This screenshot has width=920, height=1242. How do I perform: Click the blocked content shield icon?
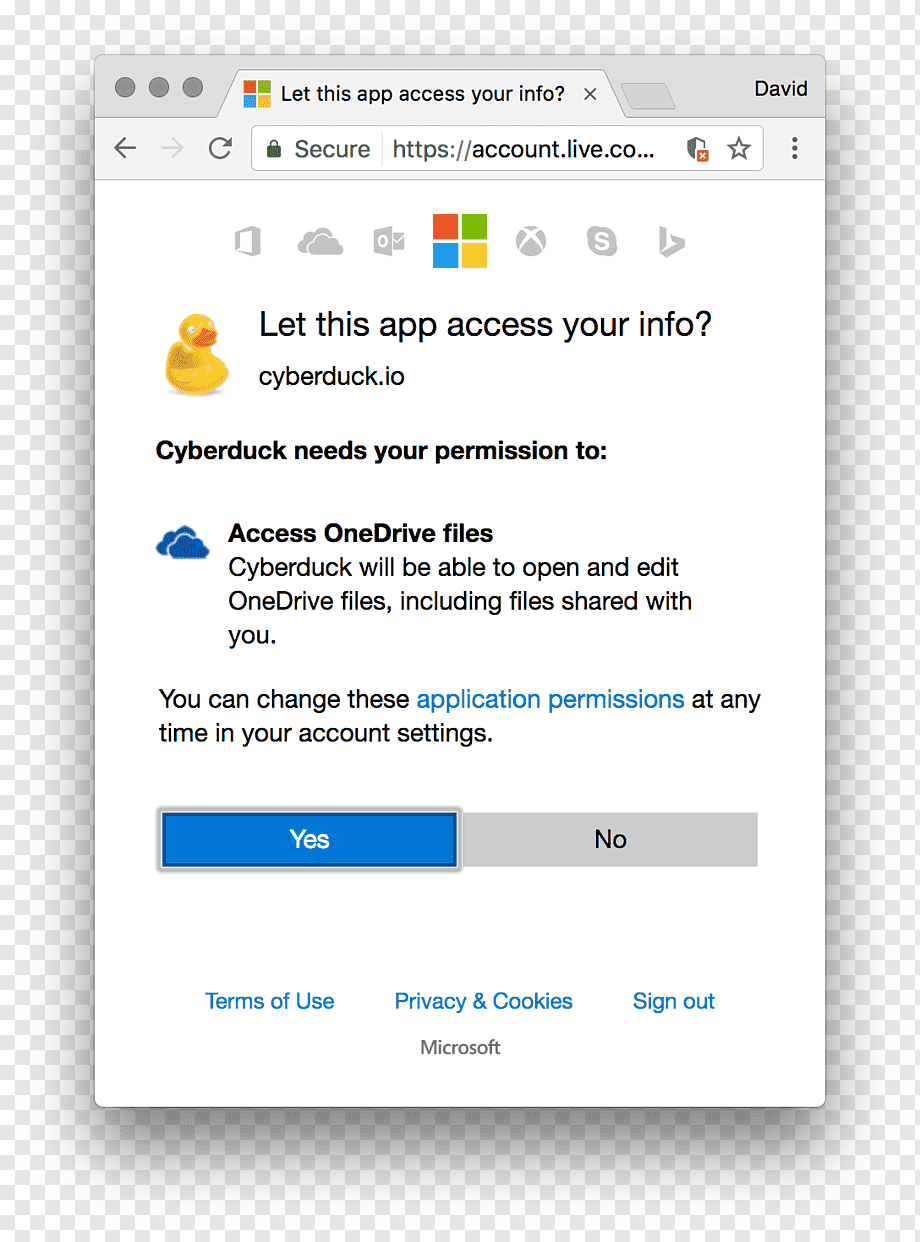[698, 149]
